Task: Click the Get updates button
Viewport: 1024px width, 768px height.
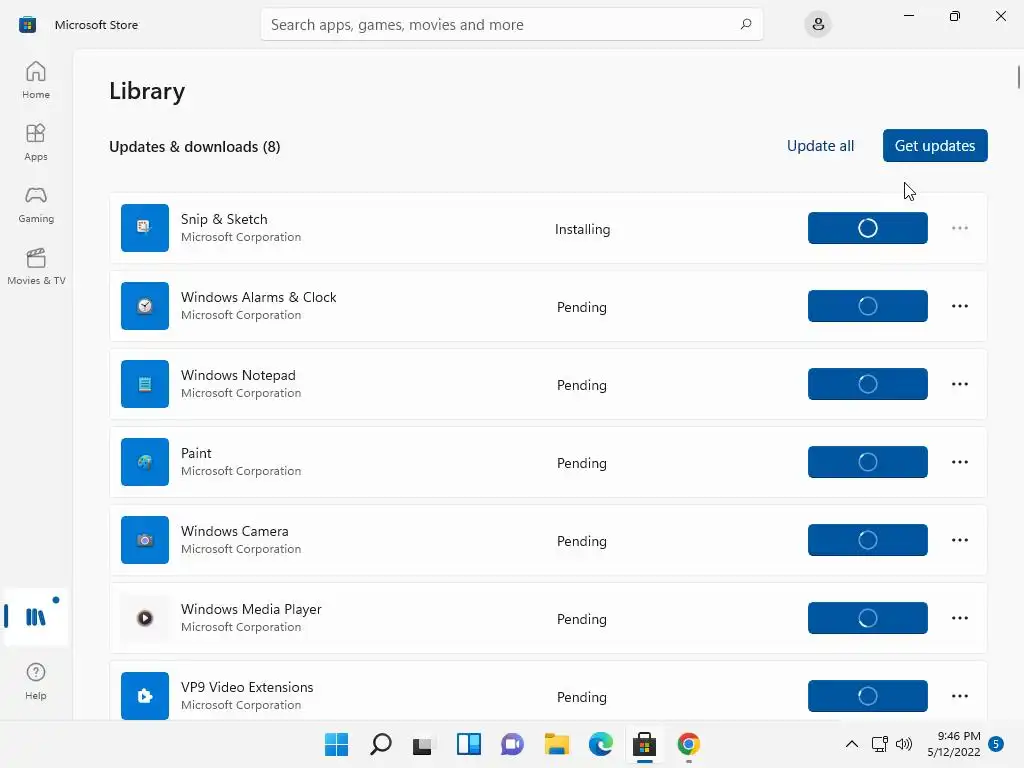Action: click(x=935, y=146)
